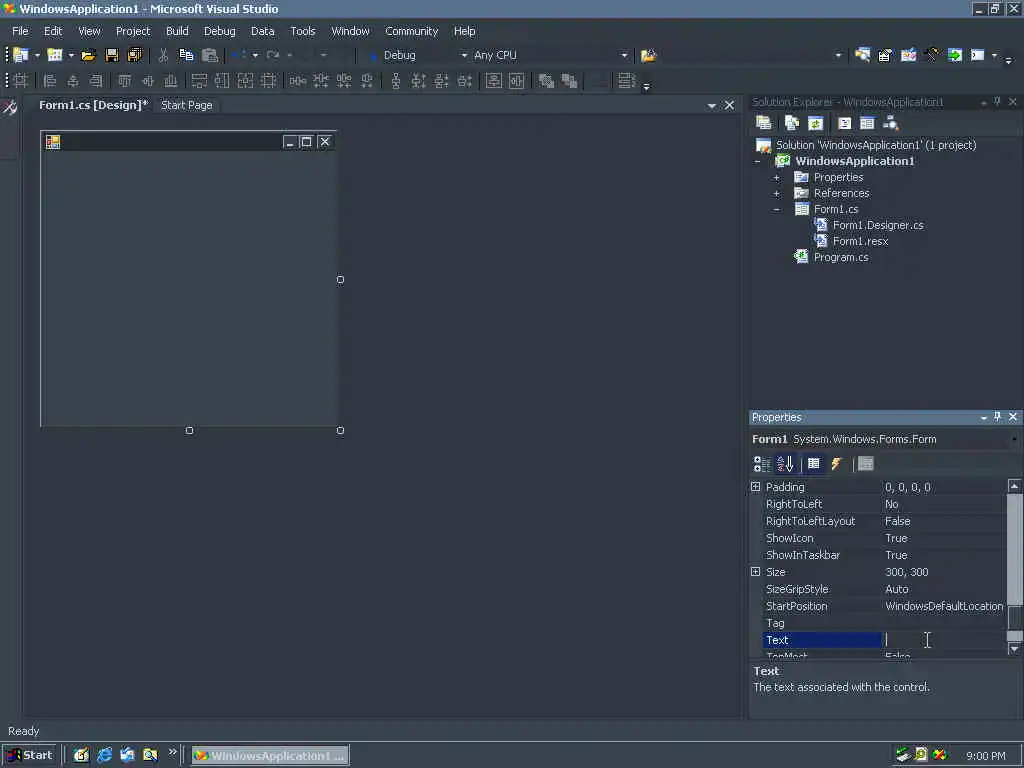Image resolution: width=1024 pixels, height=768 pixels.
Task: Switch to the Start Page tab
Action: tap(187, 105)
